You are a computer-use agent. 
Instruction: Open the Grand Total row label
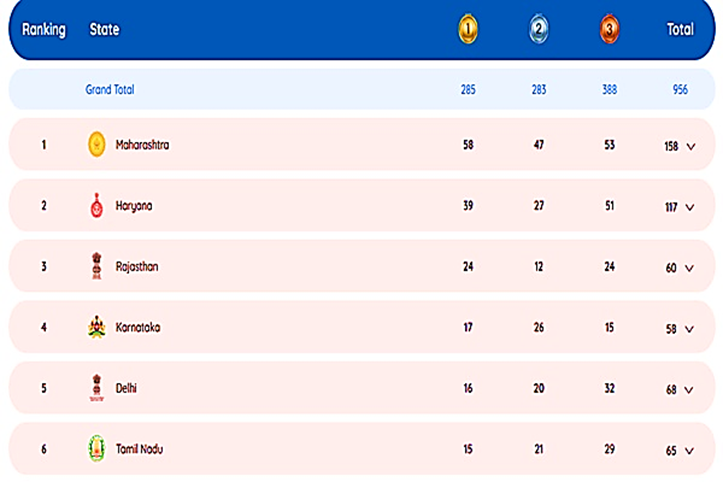(x=110, y=89)
